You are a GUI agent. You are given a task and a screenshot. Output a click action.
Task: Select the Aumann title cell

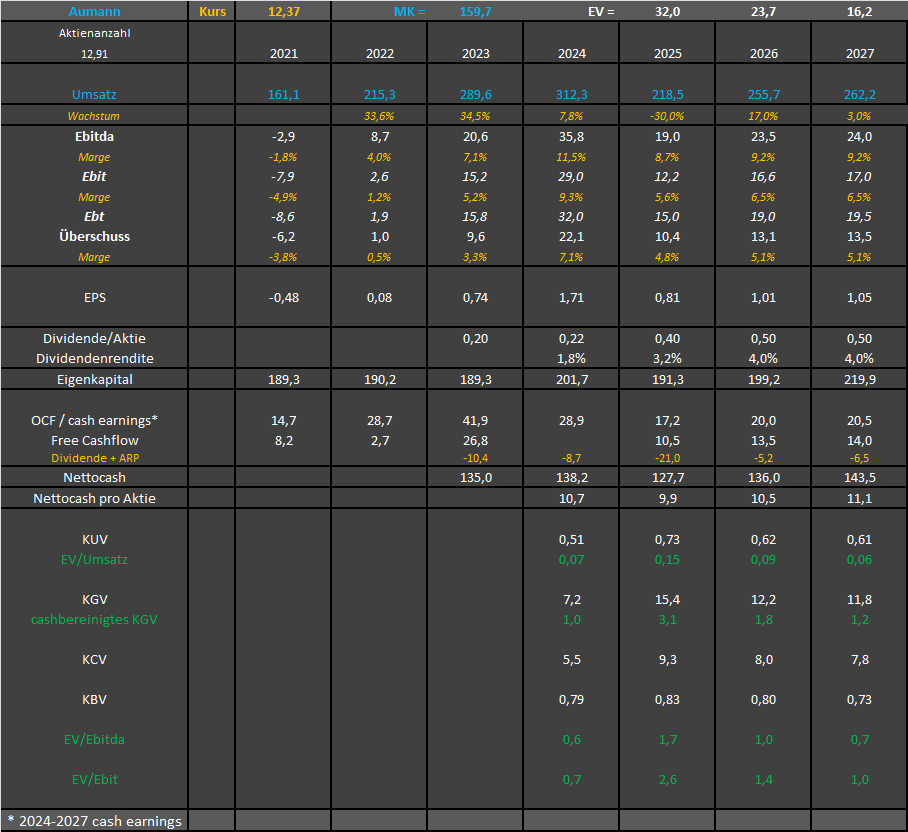tap(94, 11)
